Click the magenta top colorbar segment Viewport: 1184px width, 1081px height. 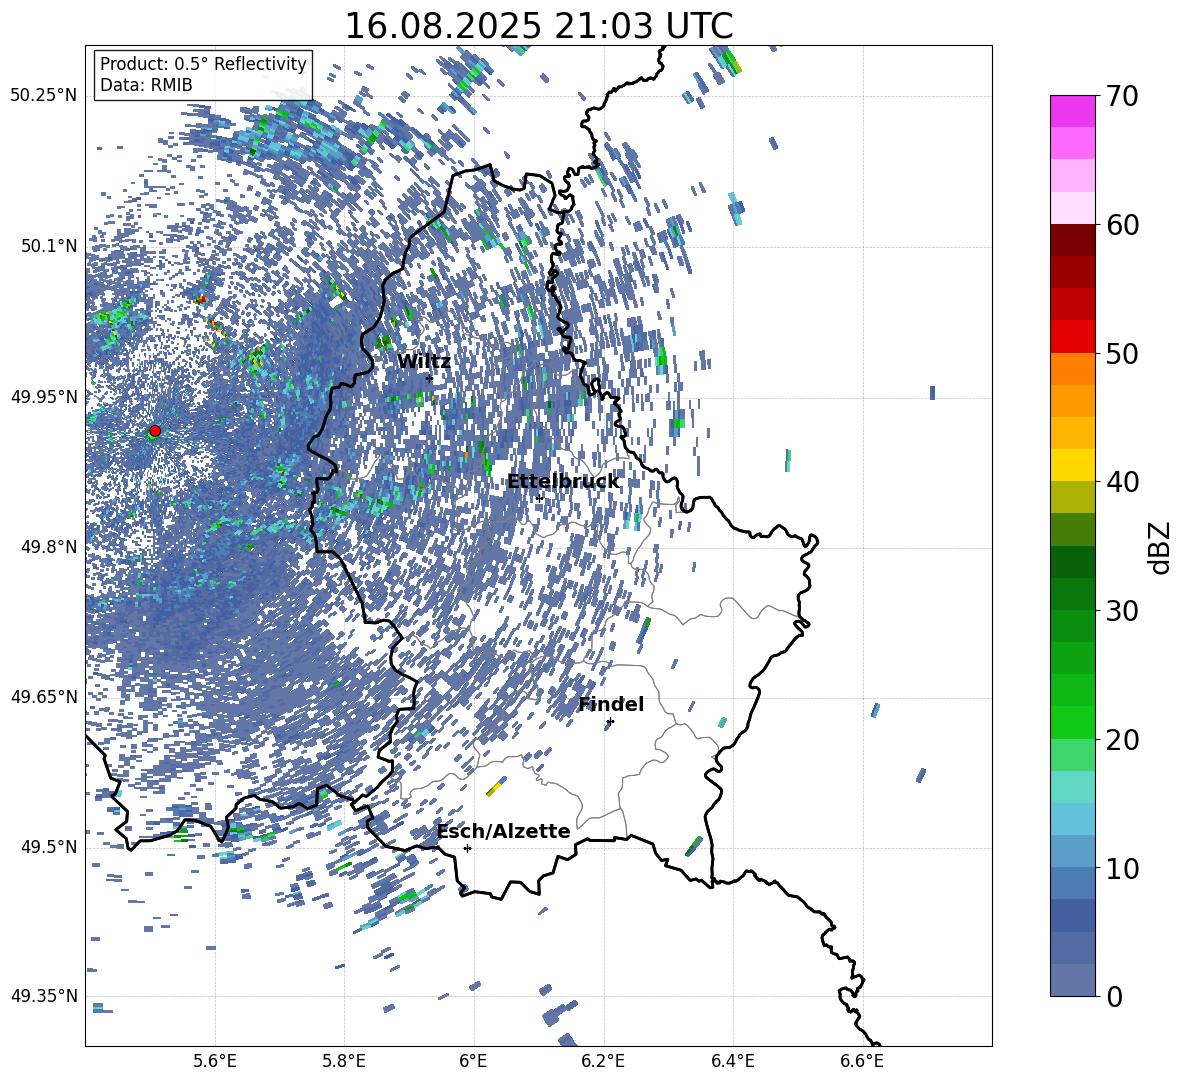pos(1072,112)
